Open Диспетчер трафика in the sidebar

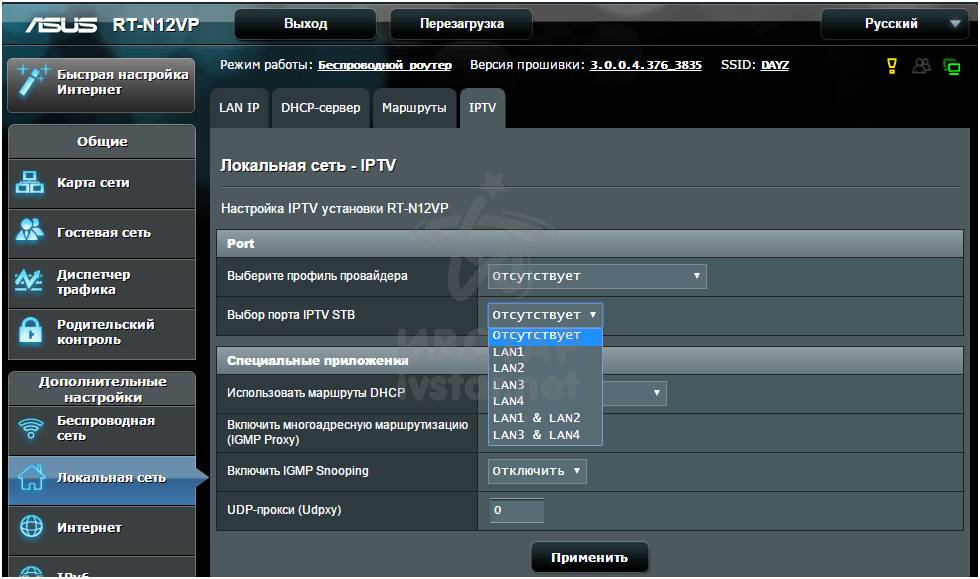[102, 283]
